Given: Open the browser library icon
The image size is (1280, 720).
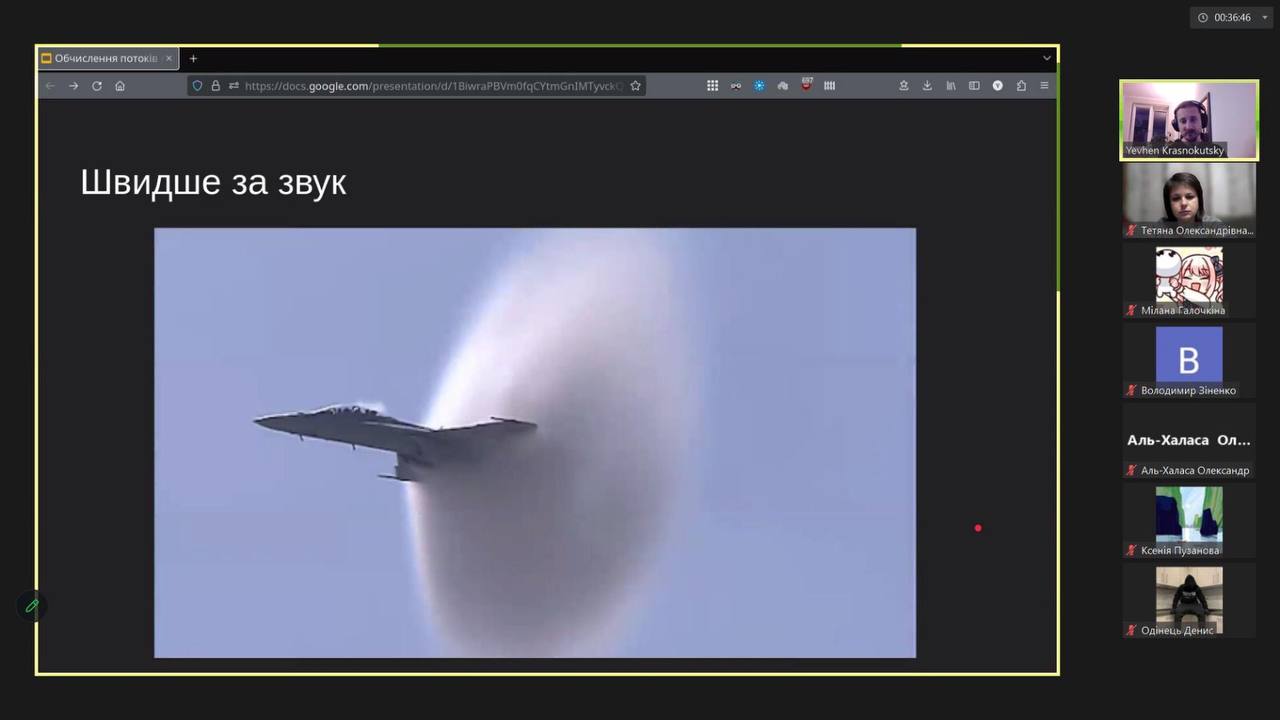Looking at the screenshot, I should point(951,86).
